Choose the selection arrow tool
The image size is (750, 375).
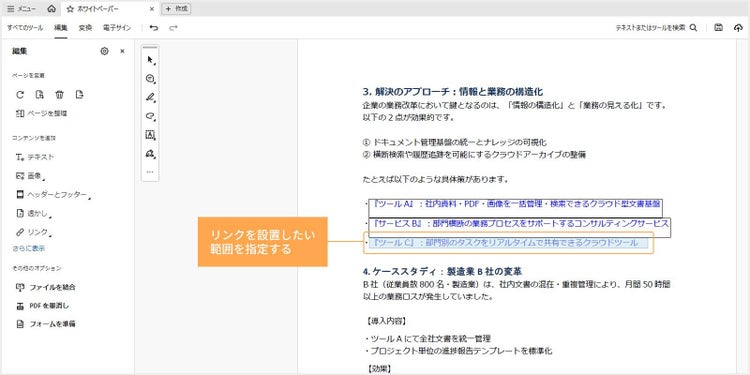coord(150,60)
